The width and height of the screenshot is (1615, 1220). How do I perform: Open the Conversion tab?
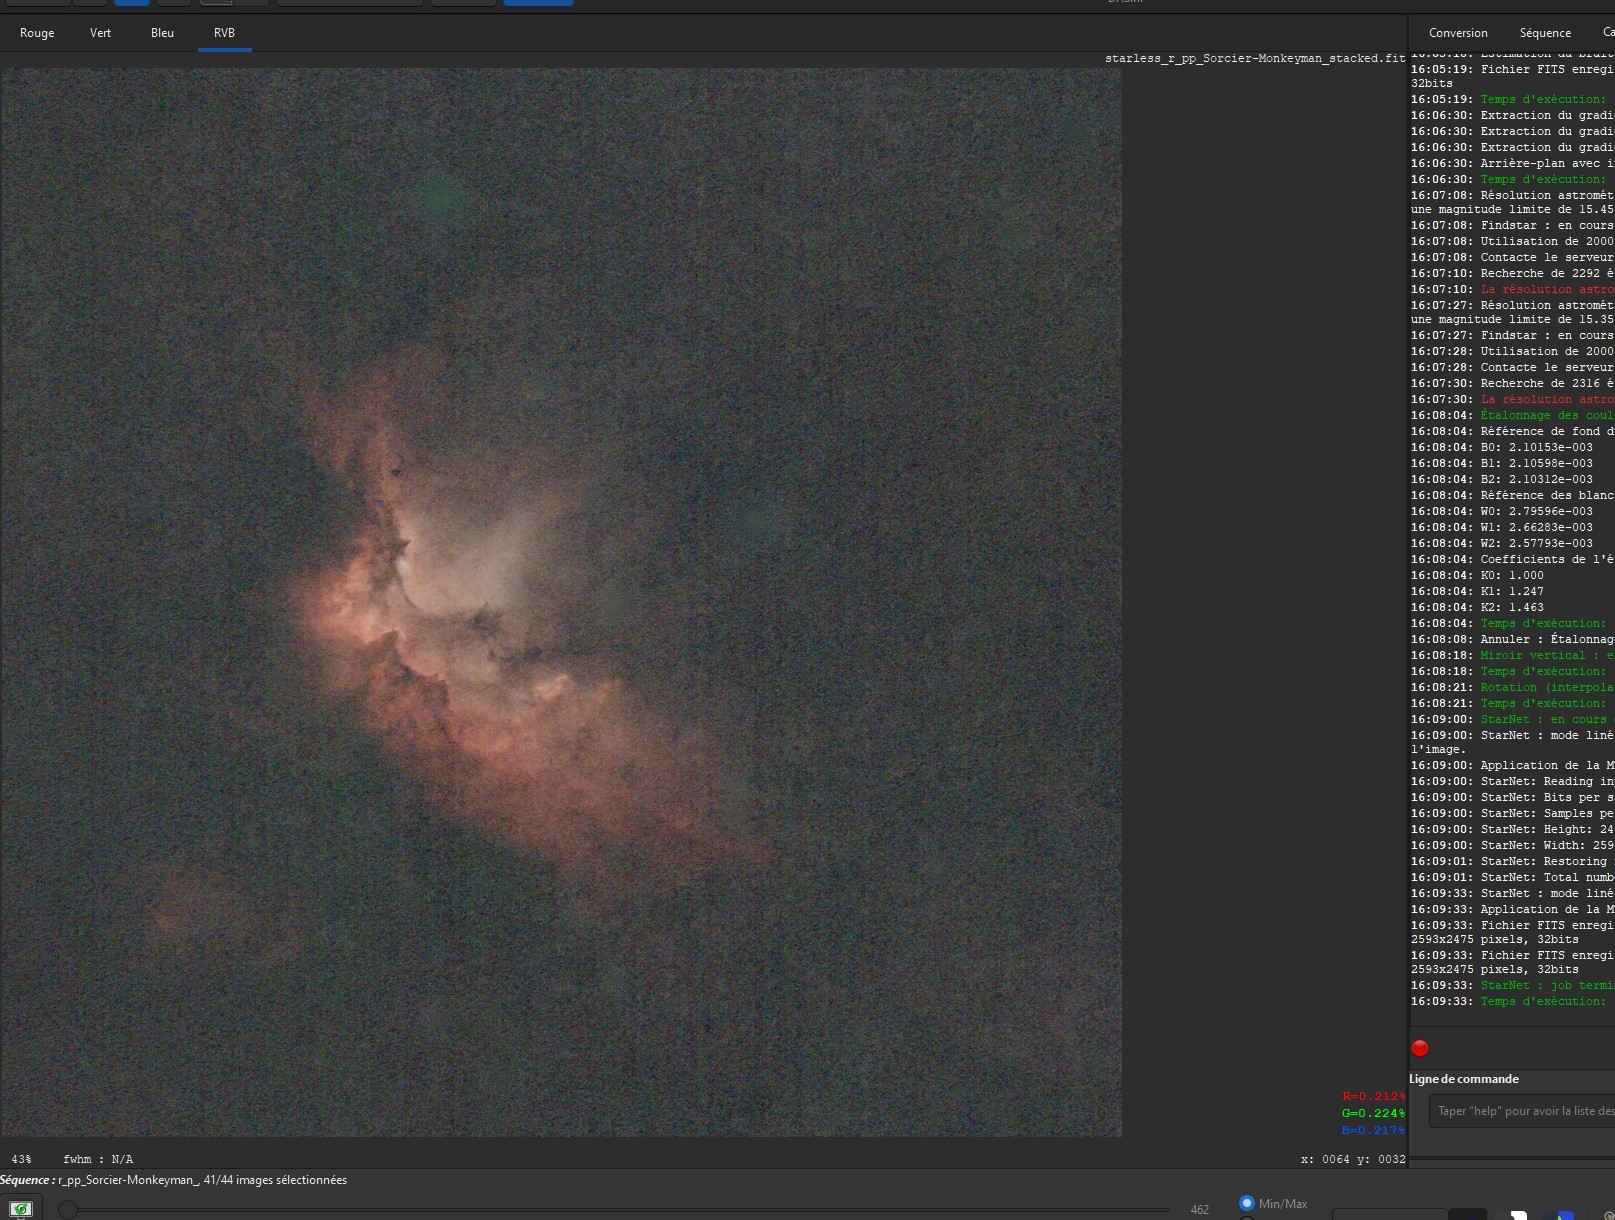click(1458, 33)
